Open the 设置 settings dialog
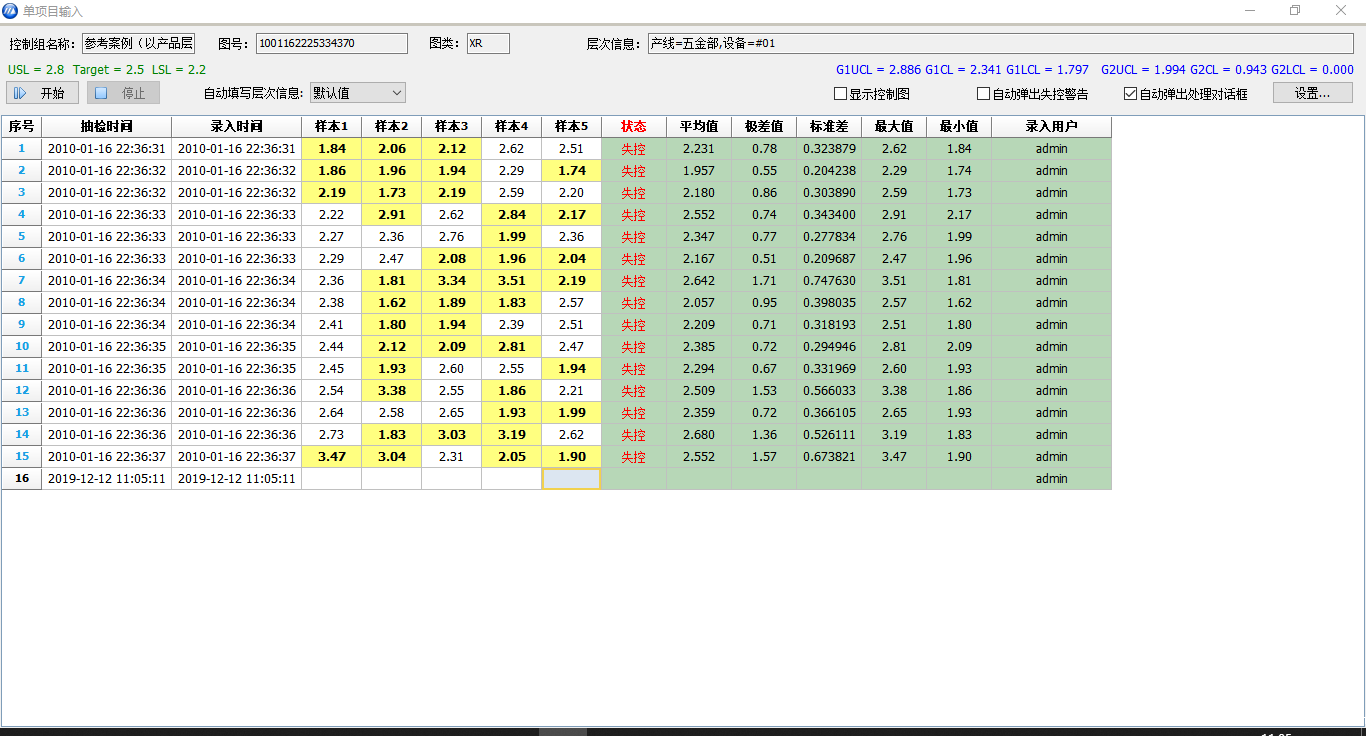 1312,93
